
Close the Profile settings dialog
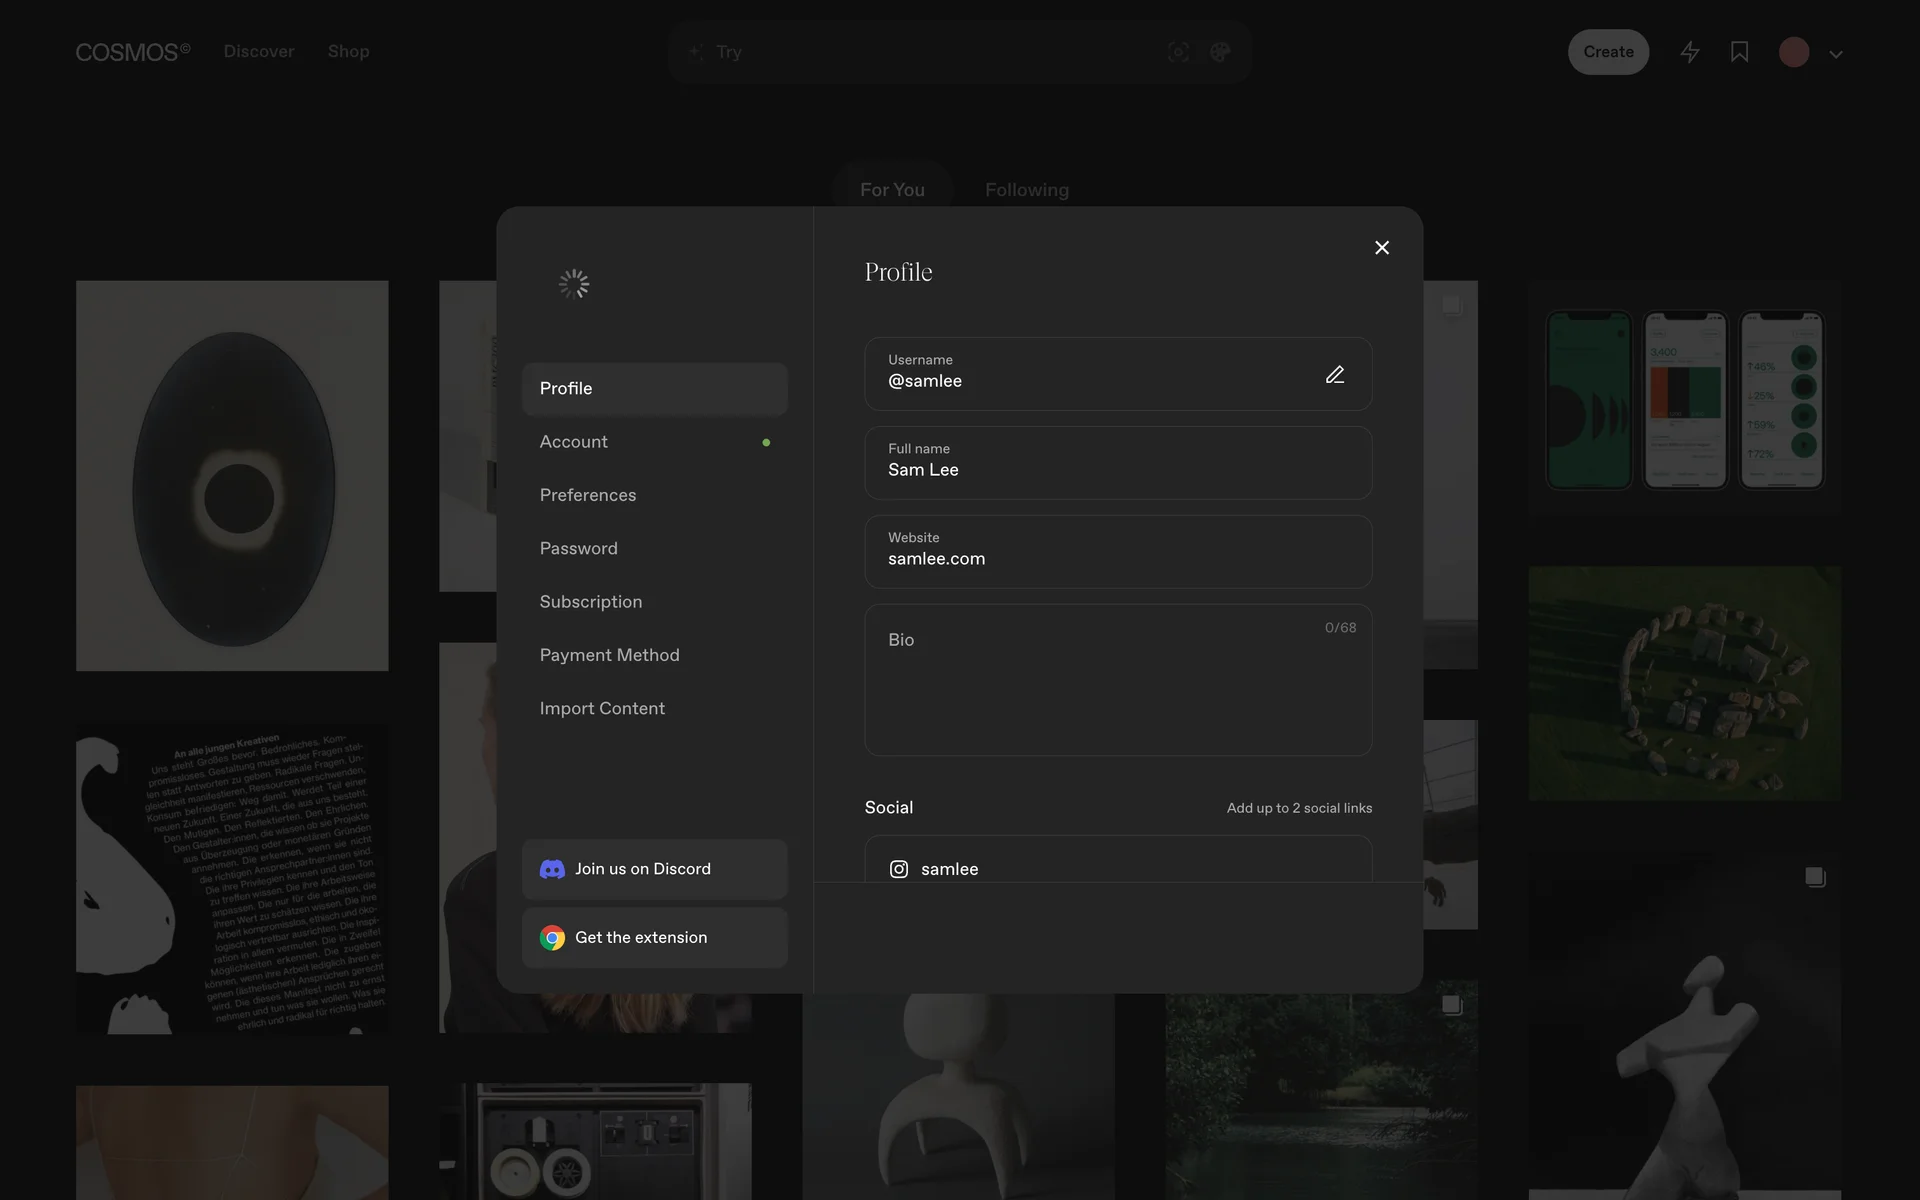pyautogui.click(x=1381, y=248)
